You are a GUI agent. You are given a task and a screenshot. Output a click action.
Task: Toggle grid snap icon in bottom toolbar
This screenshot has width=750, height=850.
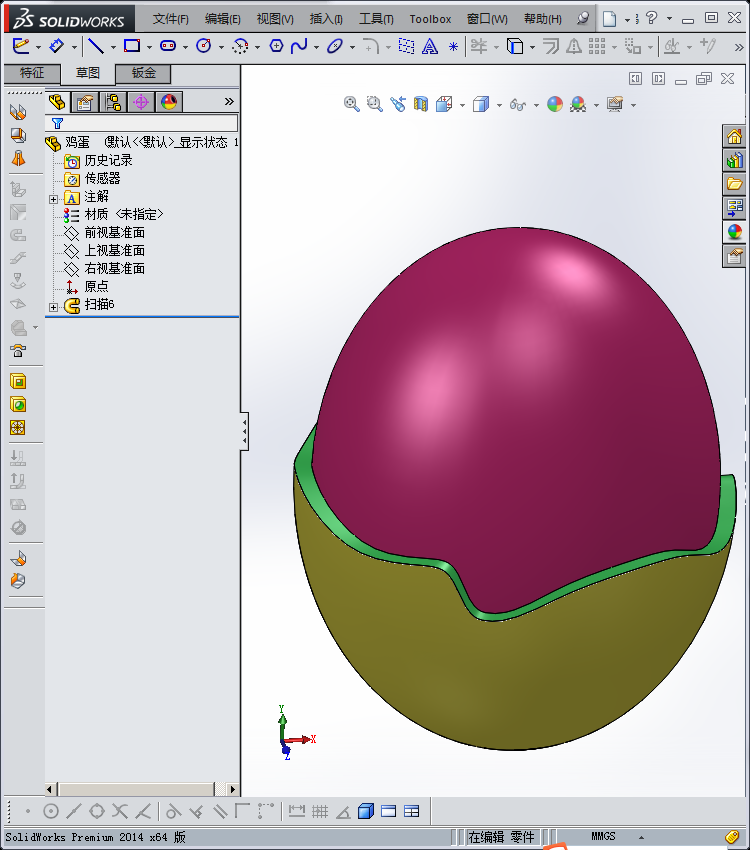[x=320, y=811]
